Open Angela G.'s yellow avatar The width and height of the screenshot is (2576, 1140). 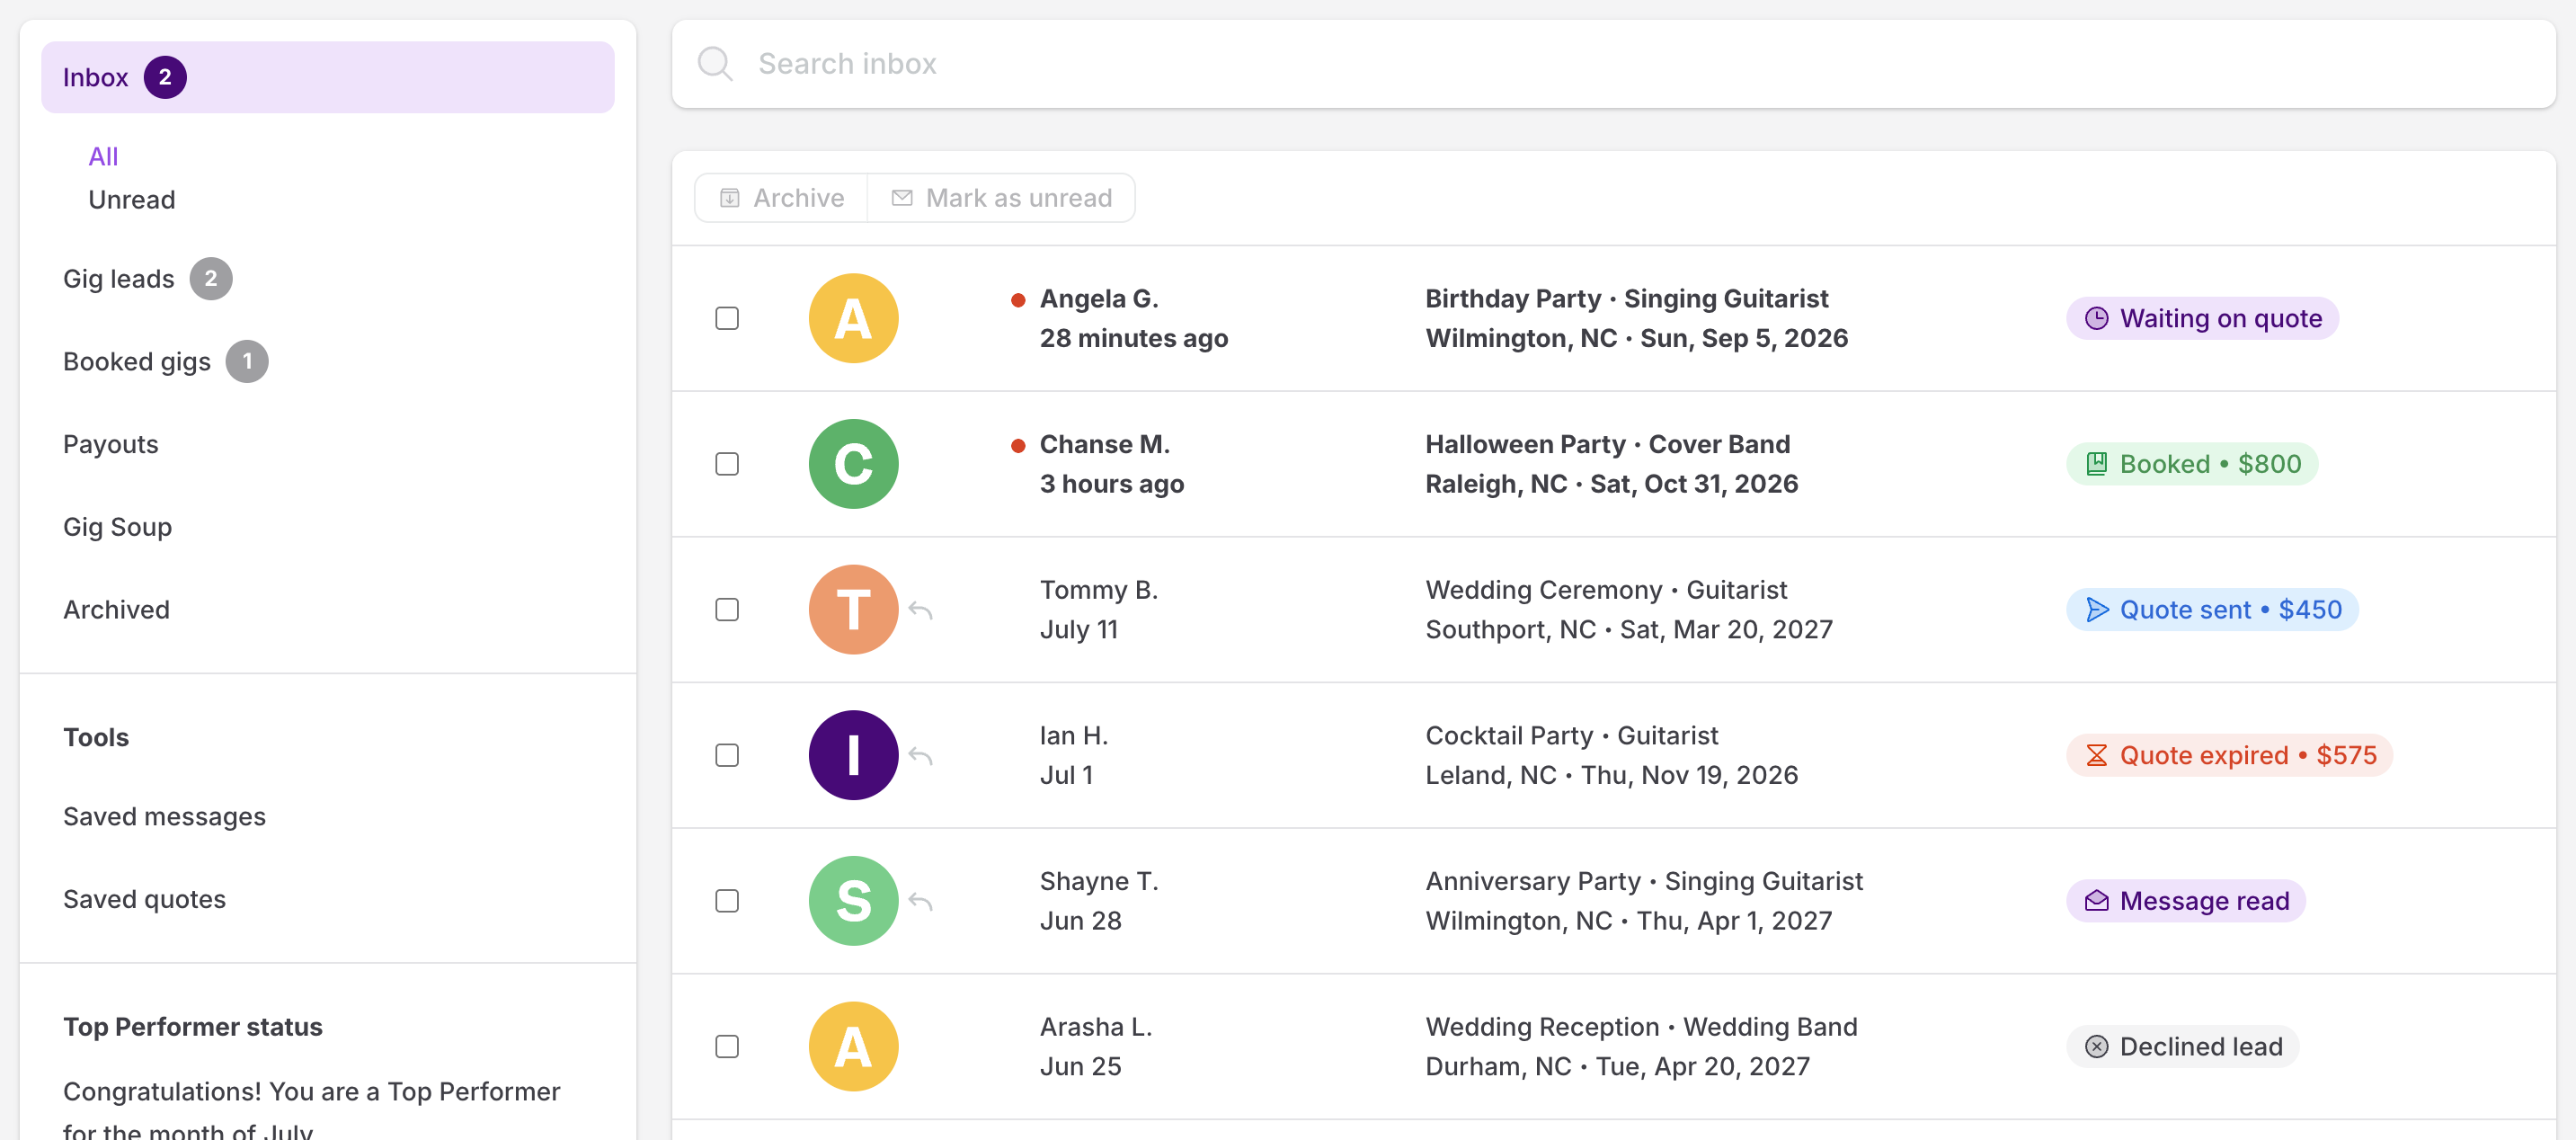853,318
